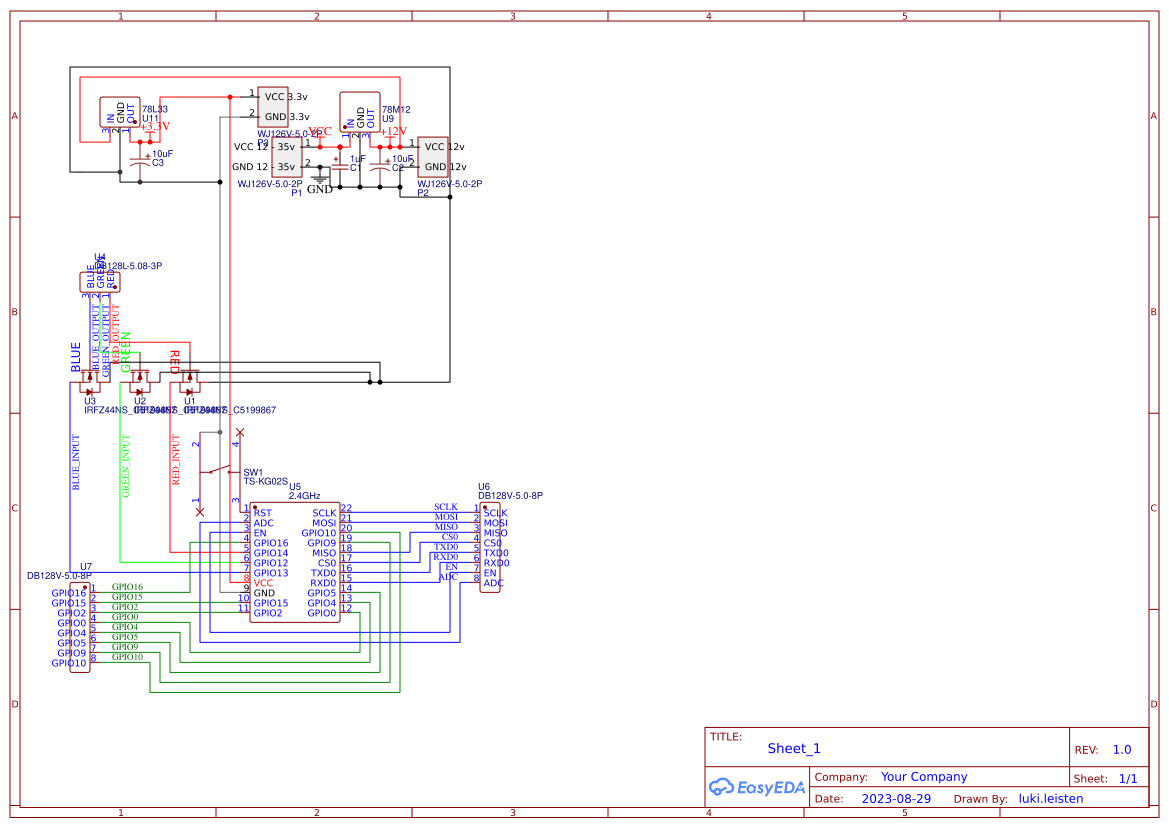Select the sheet number 1/1
The width and height of the screenshot is (1169, 828).
pyautogui.click(x=1128, y=779)
